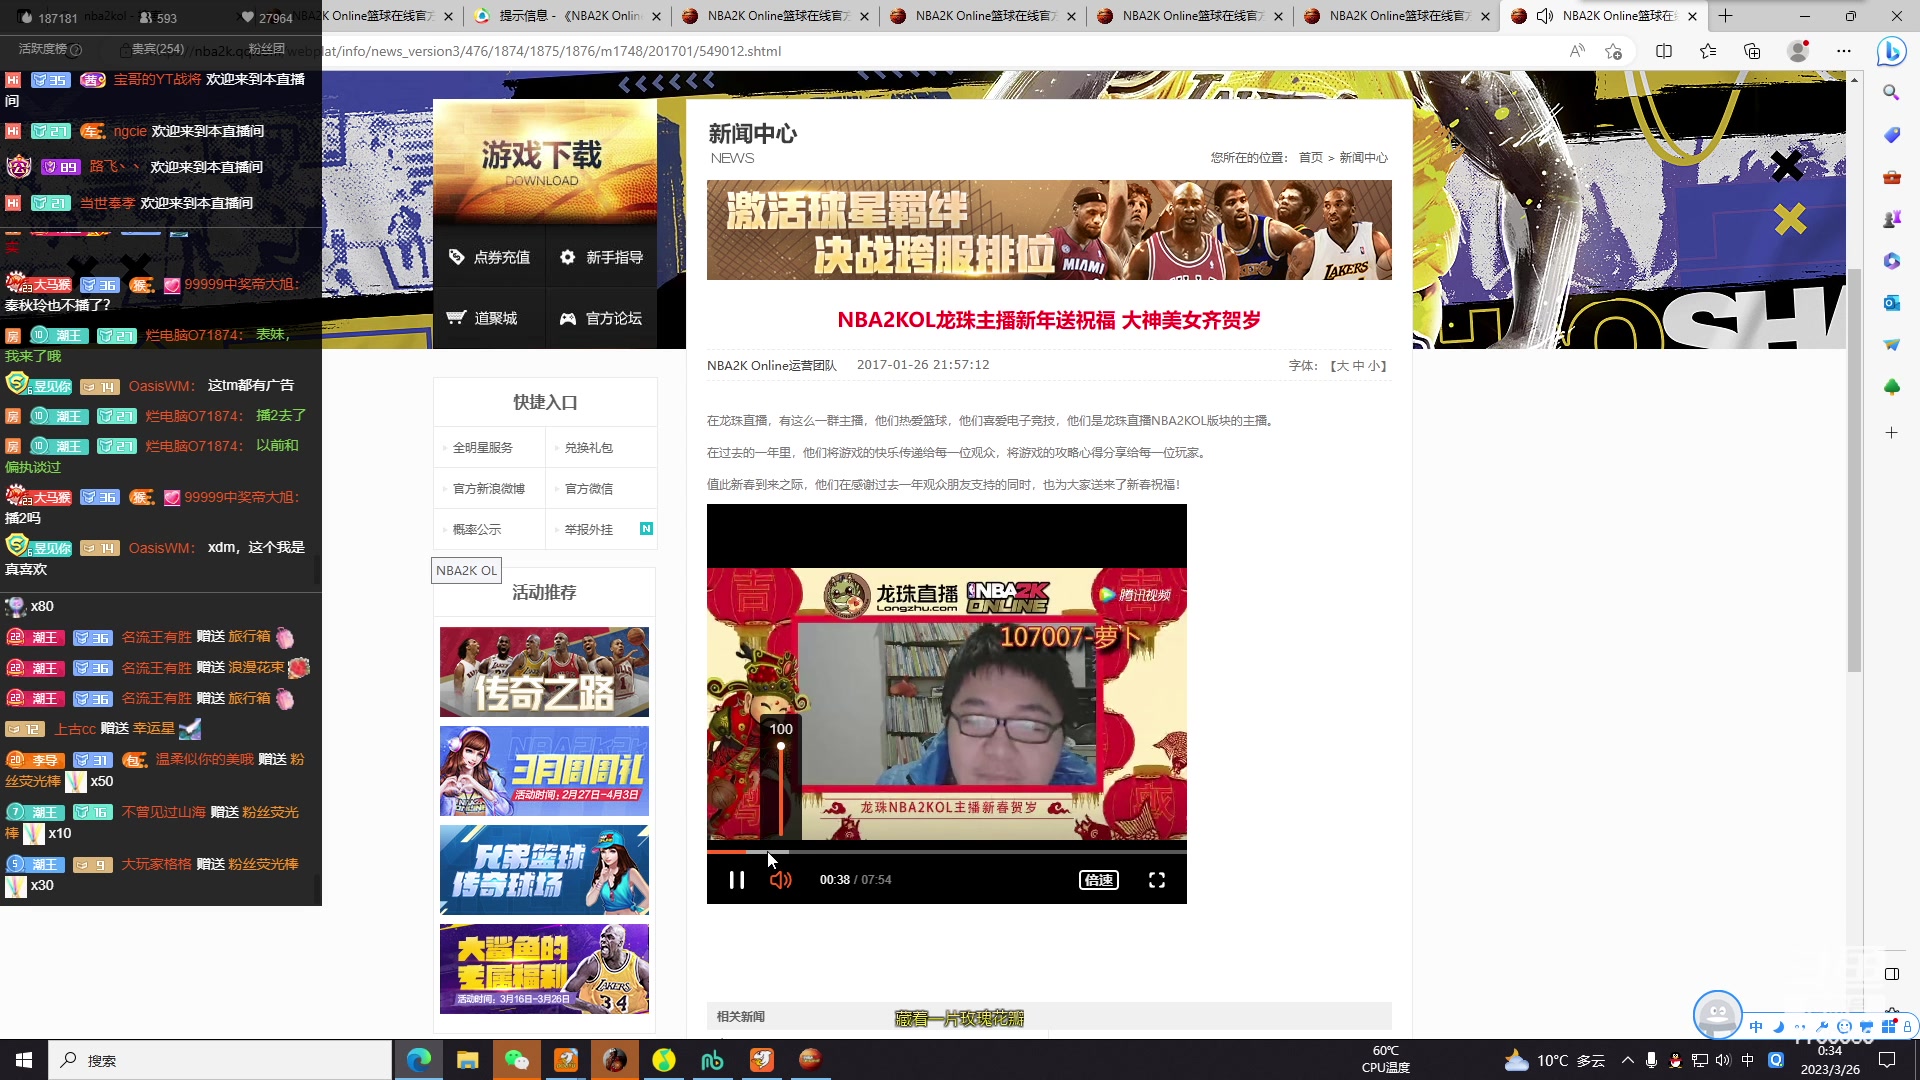Open 大鲨鱼的专属福利 activity thumbnail
Viewport: 1920px width, 1080px height.
(x=544, y=969)
